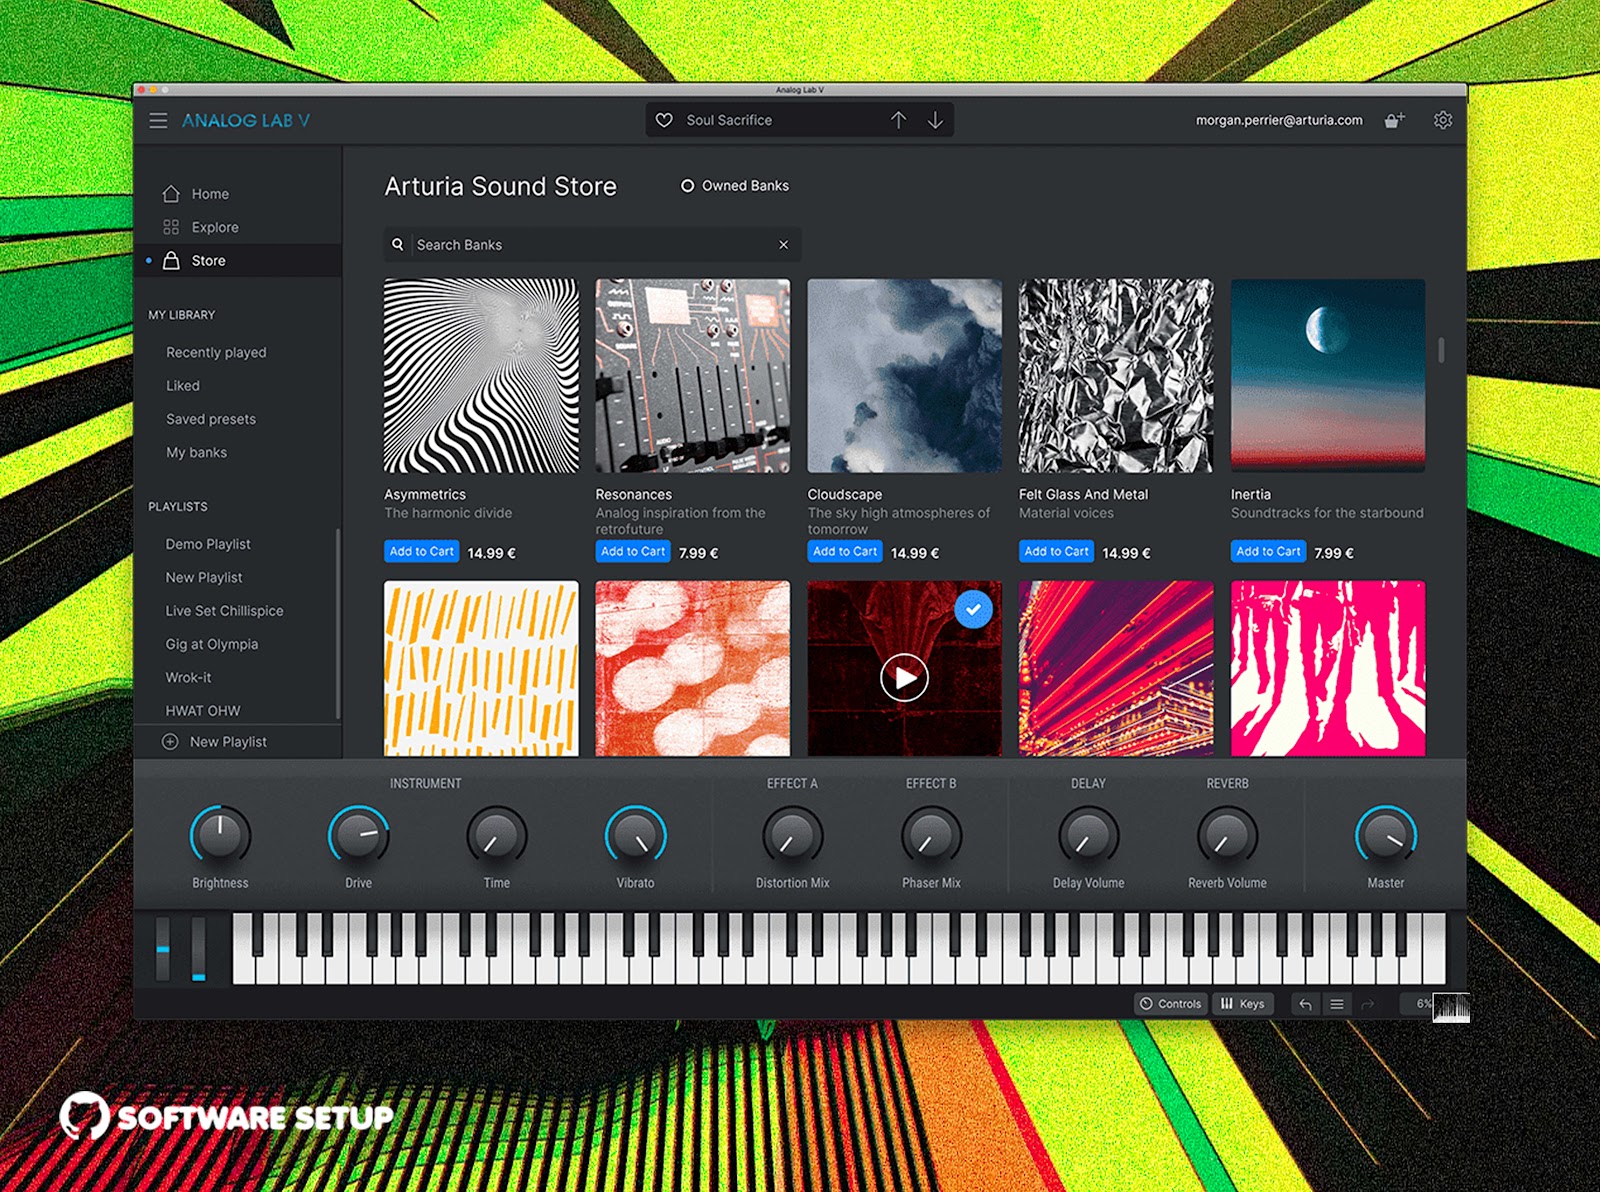Open the hamburger main menu
Image resolution: width=1600 pixels, height=1192 pixels.
(x=158, y=120)
